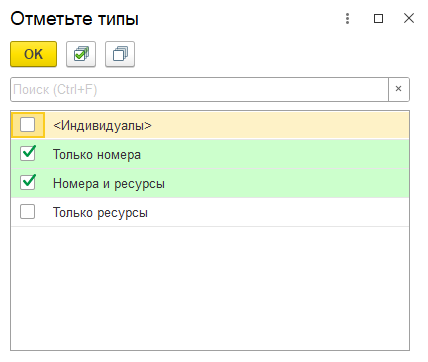Select the <Индивидуалы> row text
The width and height of the screenshot is (428, 362).
(x=102, y=125)
